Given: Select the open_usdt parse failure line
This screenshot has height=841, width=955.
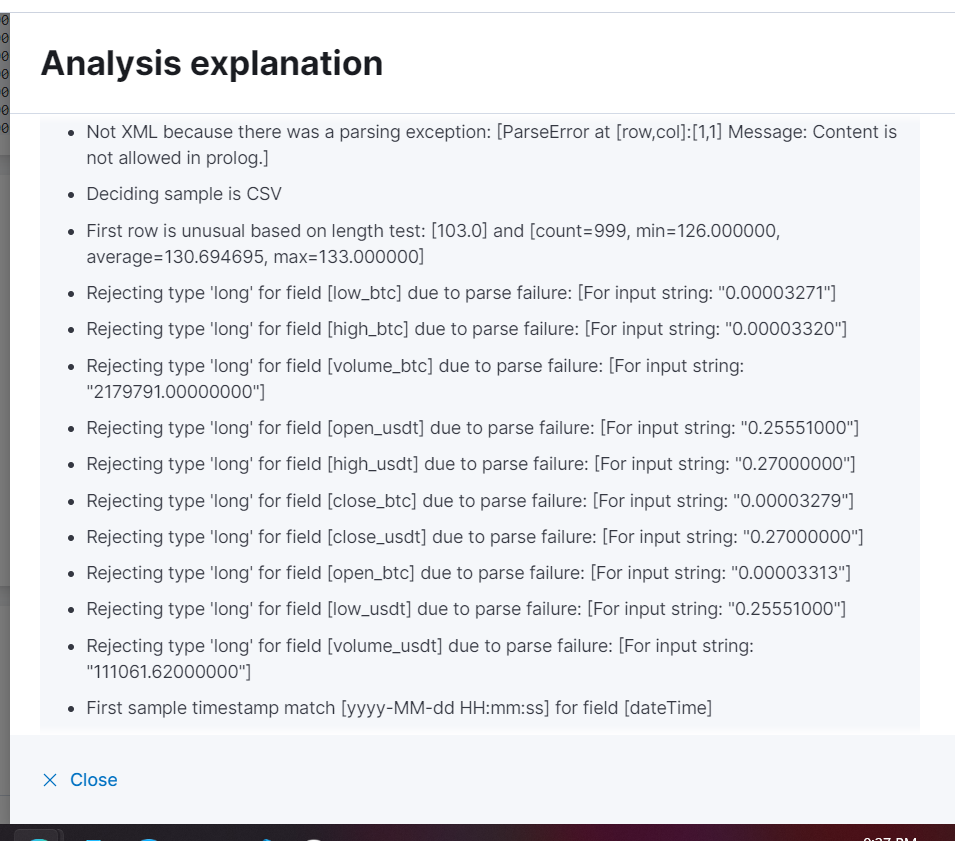Looking at the screenshot, I should click(472, 428).
